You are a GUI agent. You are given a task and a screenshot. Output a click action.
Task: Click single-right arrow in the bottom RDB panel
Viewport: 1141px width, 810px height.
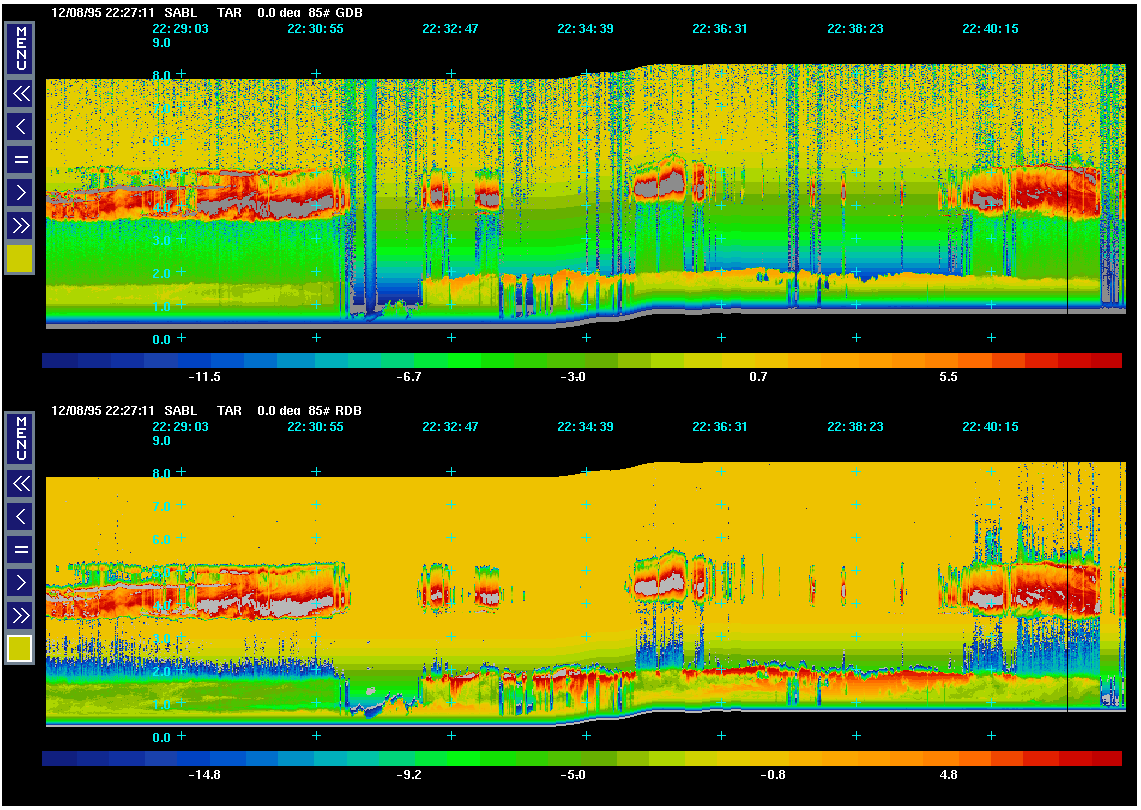click(20, 582)
